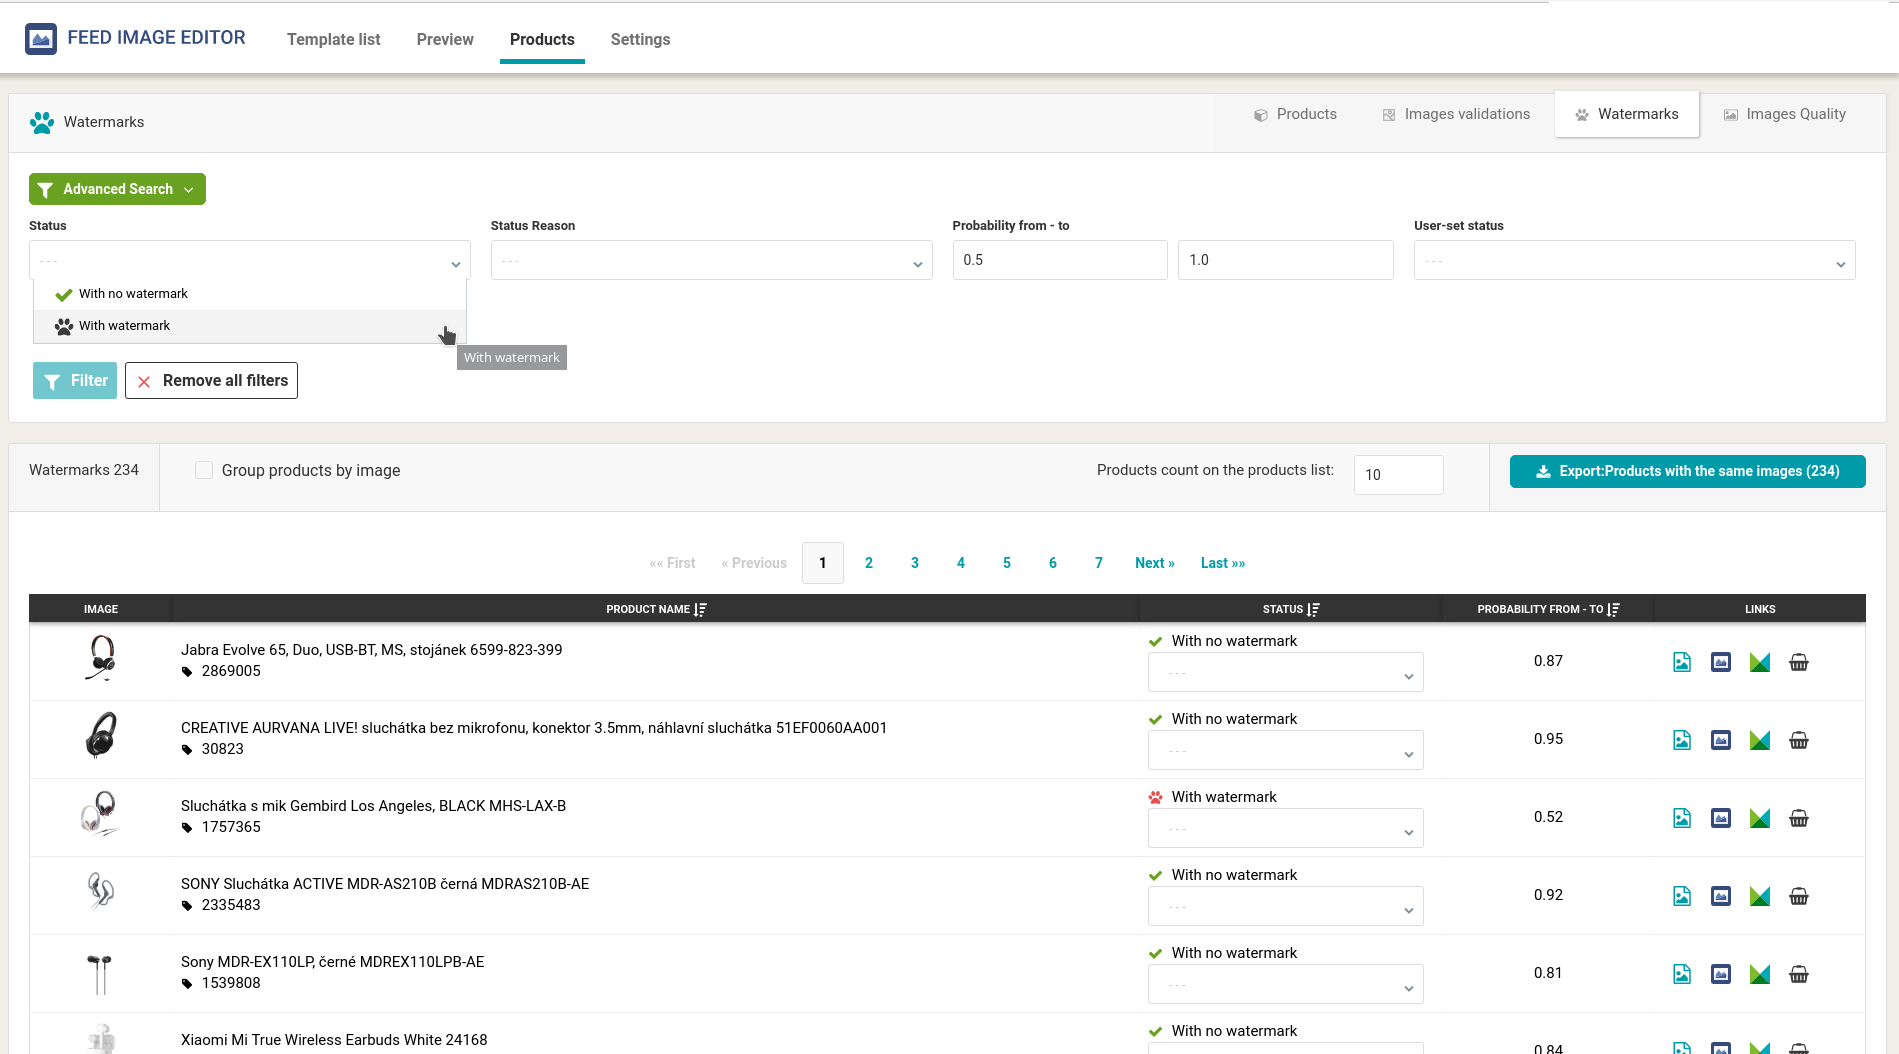Jump to Last page
Image resolution: width=1899 pixels, height=1054 pixels.
pos(1223,563)
